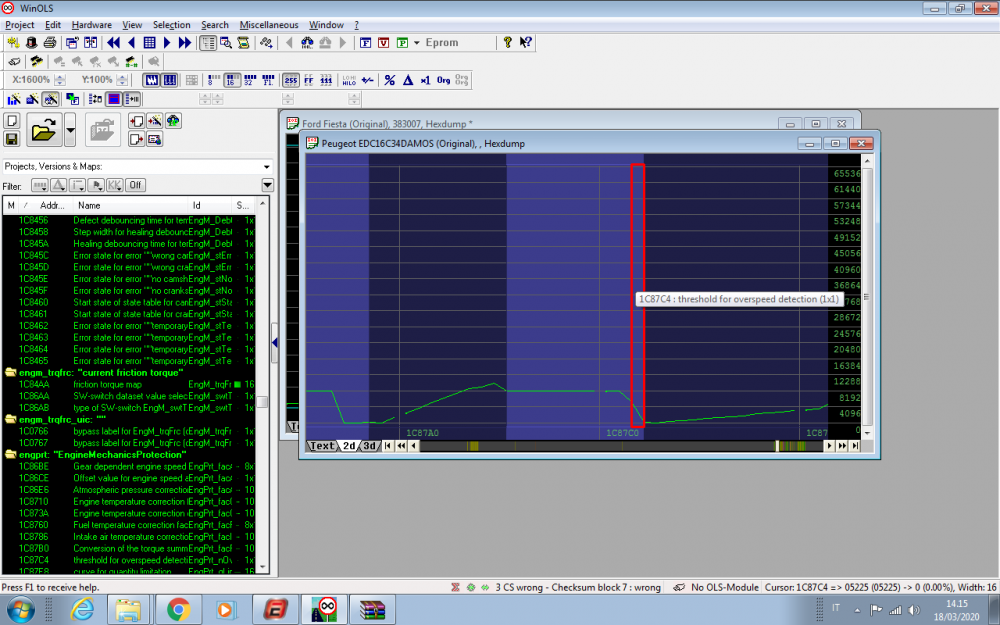Screen dimensions: 1000x625
Task: Click the new project page icon
Action: click(x=11, y=121)
